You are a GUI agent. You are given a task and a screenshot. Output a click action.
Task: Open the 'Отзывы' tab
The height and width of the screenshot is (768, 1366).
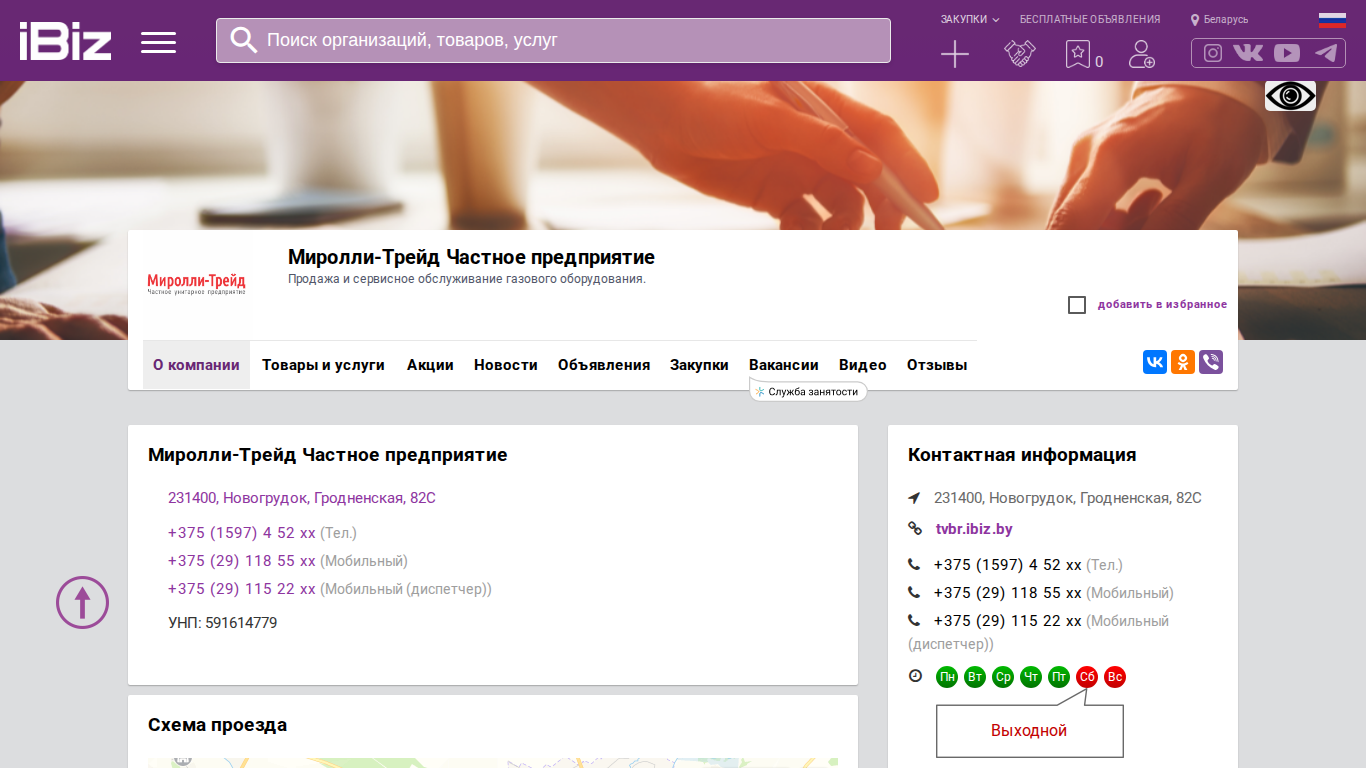tap(937, 365)
